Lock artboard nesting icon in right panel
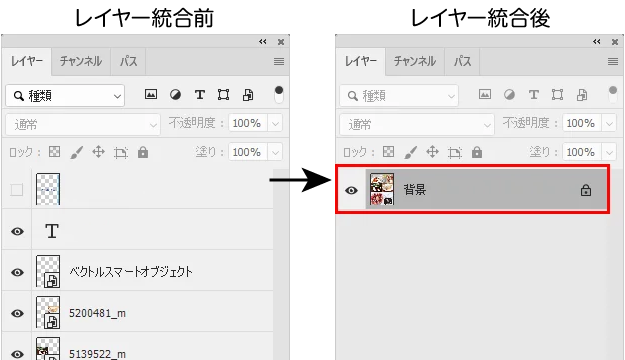The height and width of the screenshot is (360, 625). [x=455, y=152]
